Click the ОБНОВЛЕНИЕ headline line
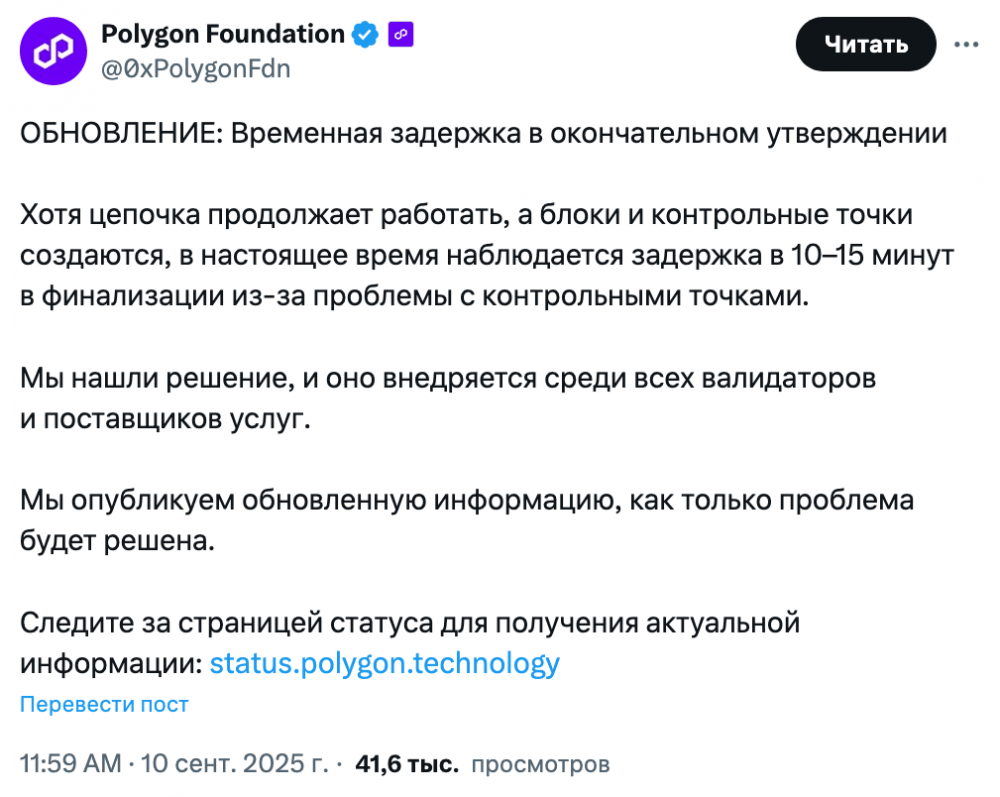 point(483,134)
